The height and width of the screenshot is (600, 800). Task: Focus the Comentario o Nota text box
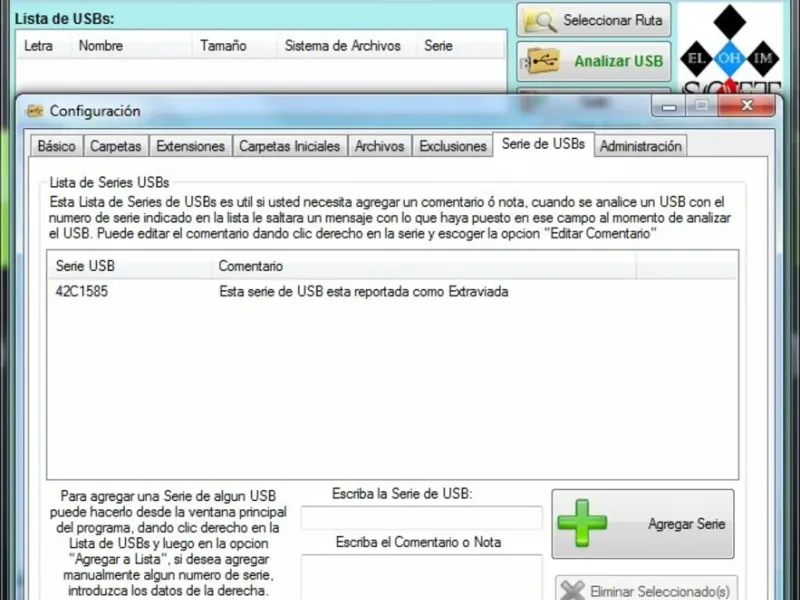click(x=421, y=578)
